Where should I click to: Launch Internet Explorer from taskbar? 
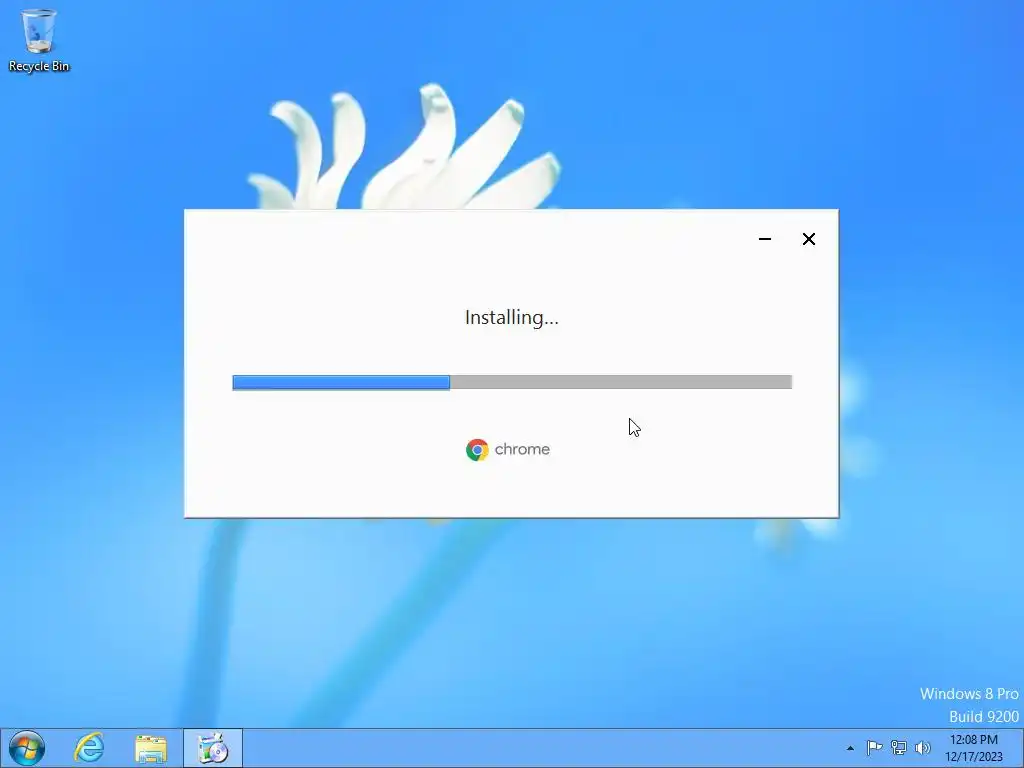(x=89, y=748)
